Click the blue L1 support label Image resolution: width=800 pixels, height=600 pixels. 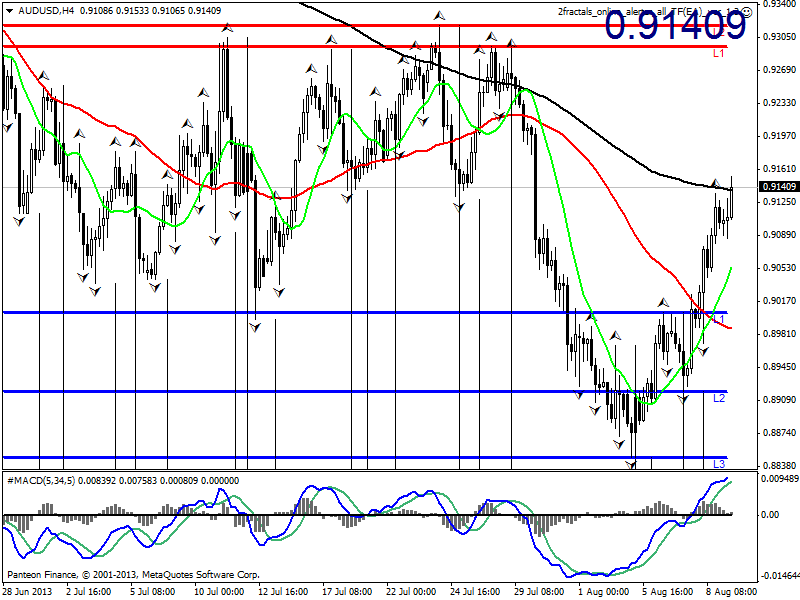[x=719, y=318]
